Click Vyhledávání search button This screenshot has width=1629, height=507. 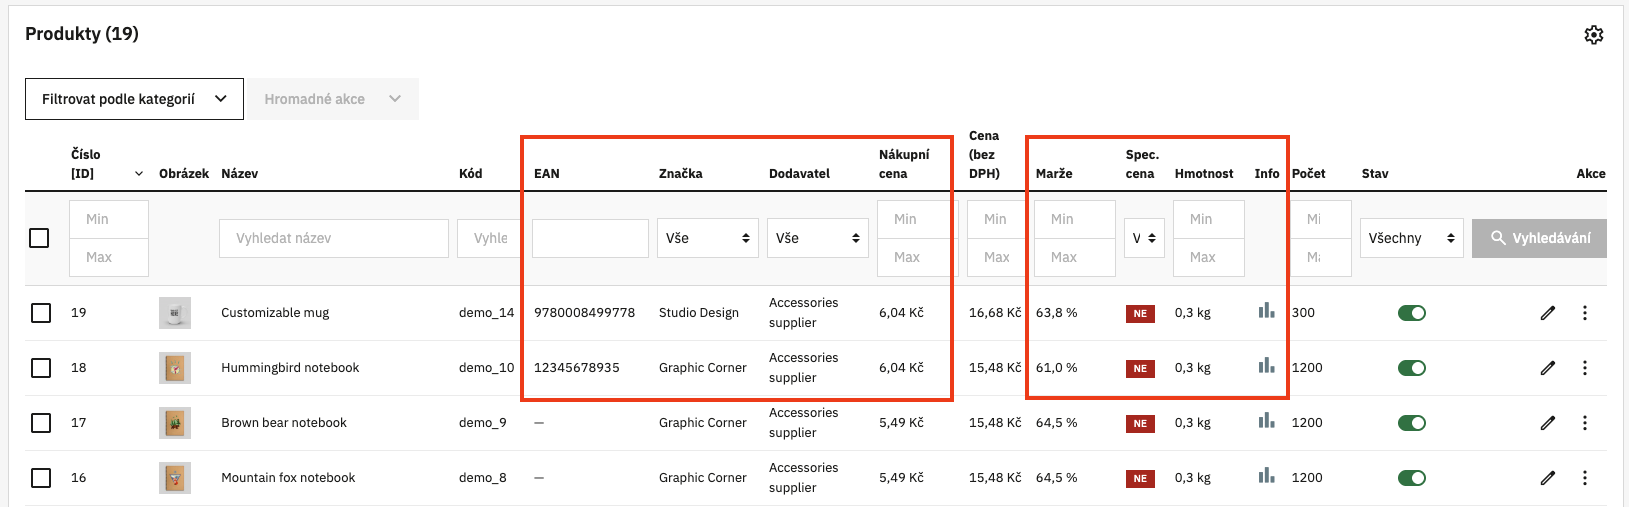tap(1539, 238)
